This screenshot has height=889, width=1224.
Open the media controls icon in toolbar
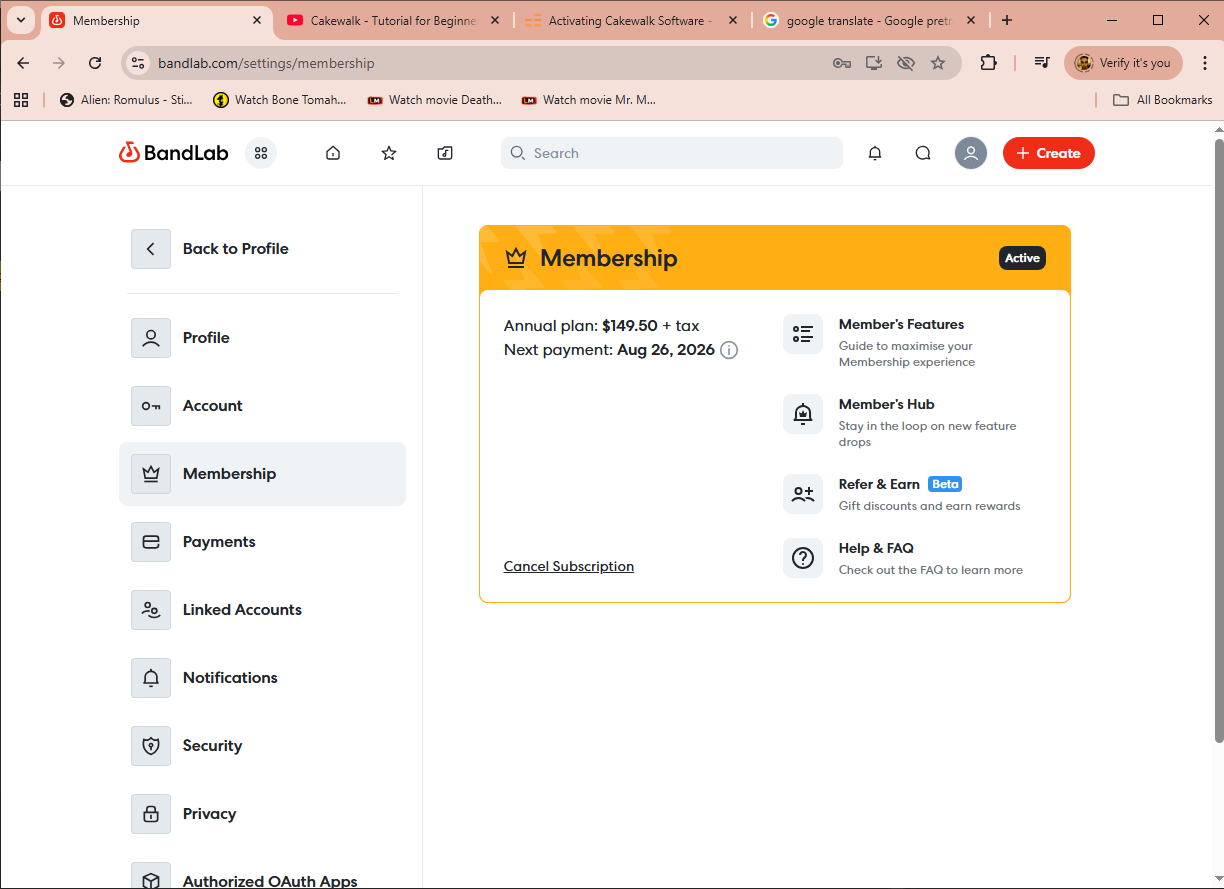tap(1042, 63)
